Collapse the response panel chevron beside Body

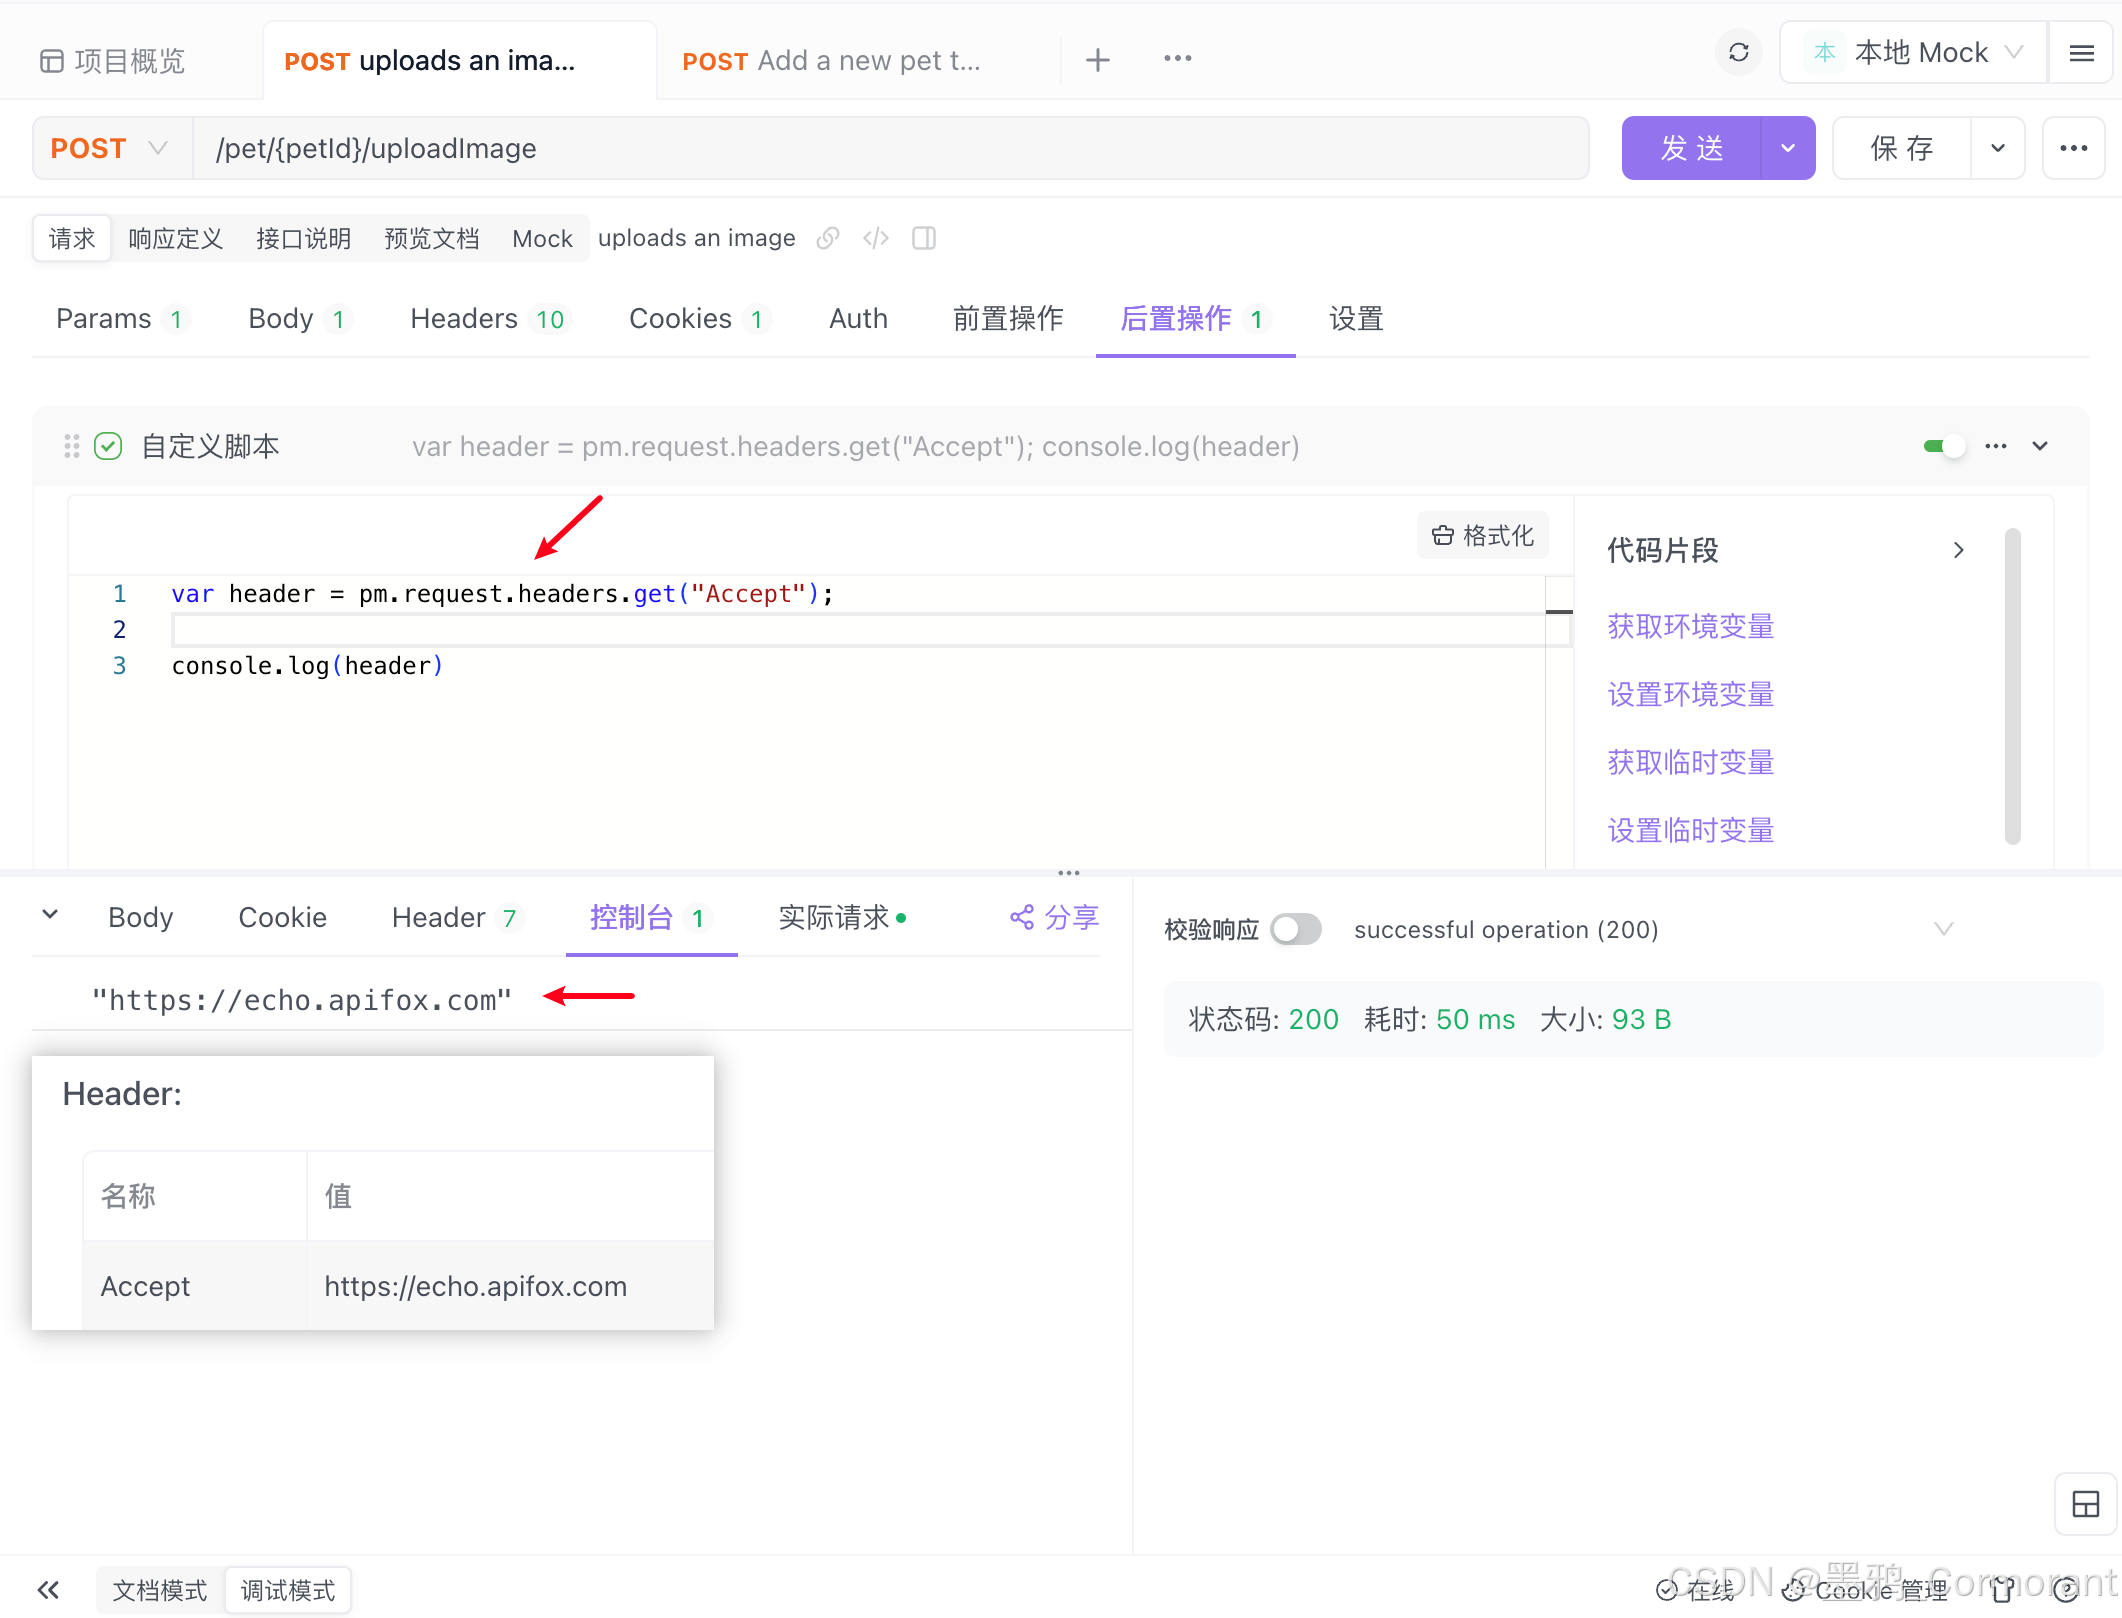point(50,914)
